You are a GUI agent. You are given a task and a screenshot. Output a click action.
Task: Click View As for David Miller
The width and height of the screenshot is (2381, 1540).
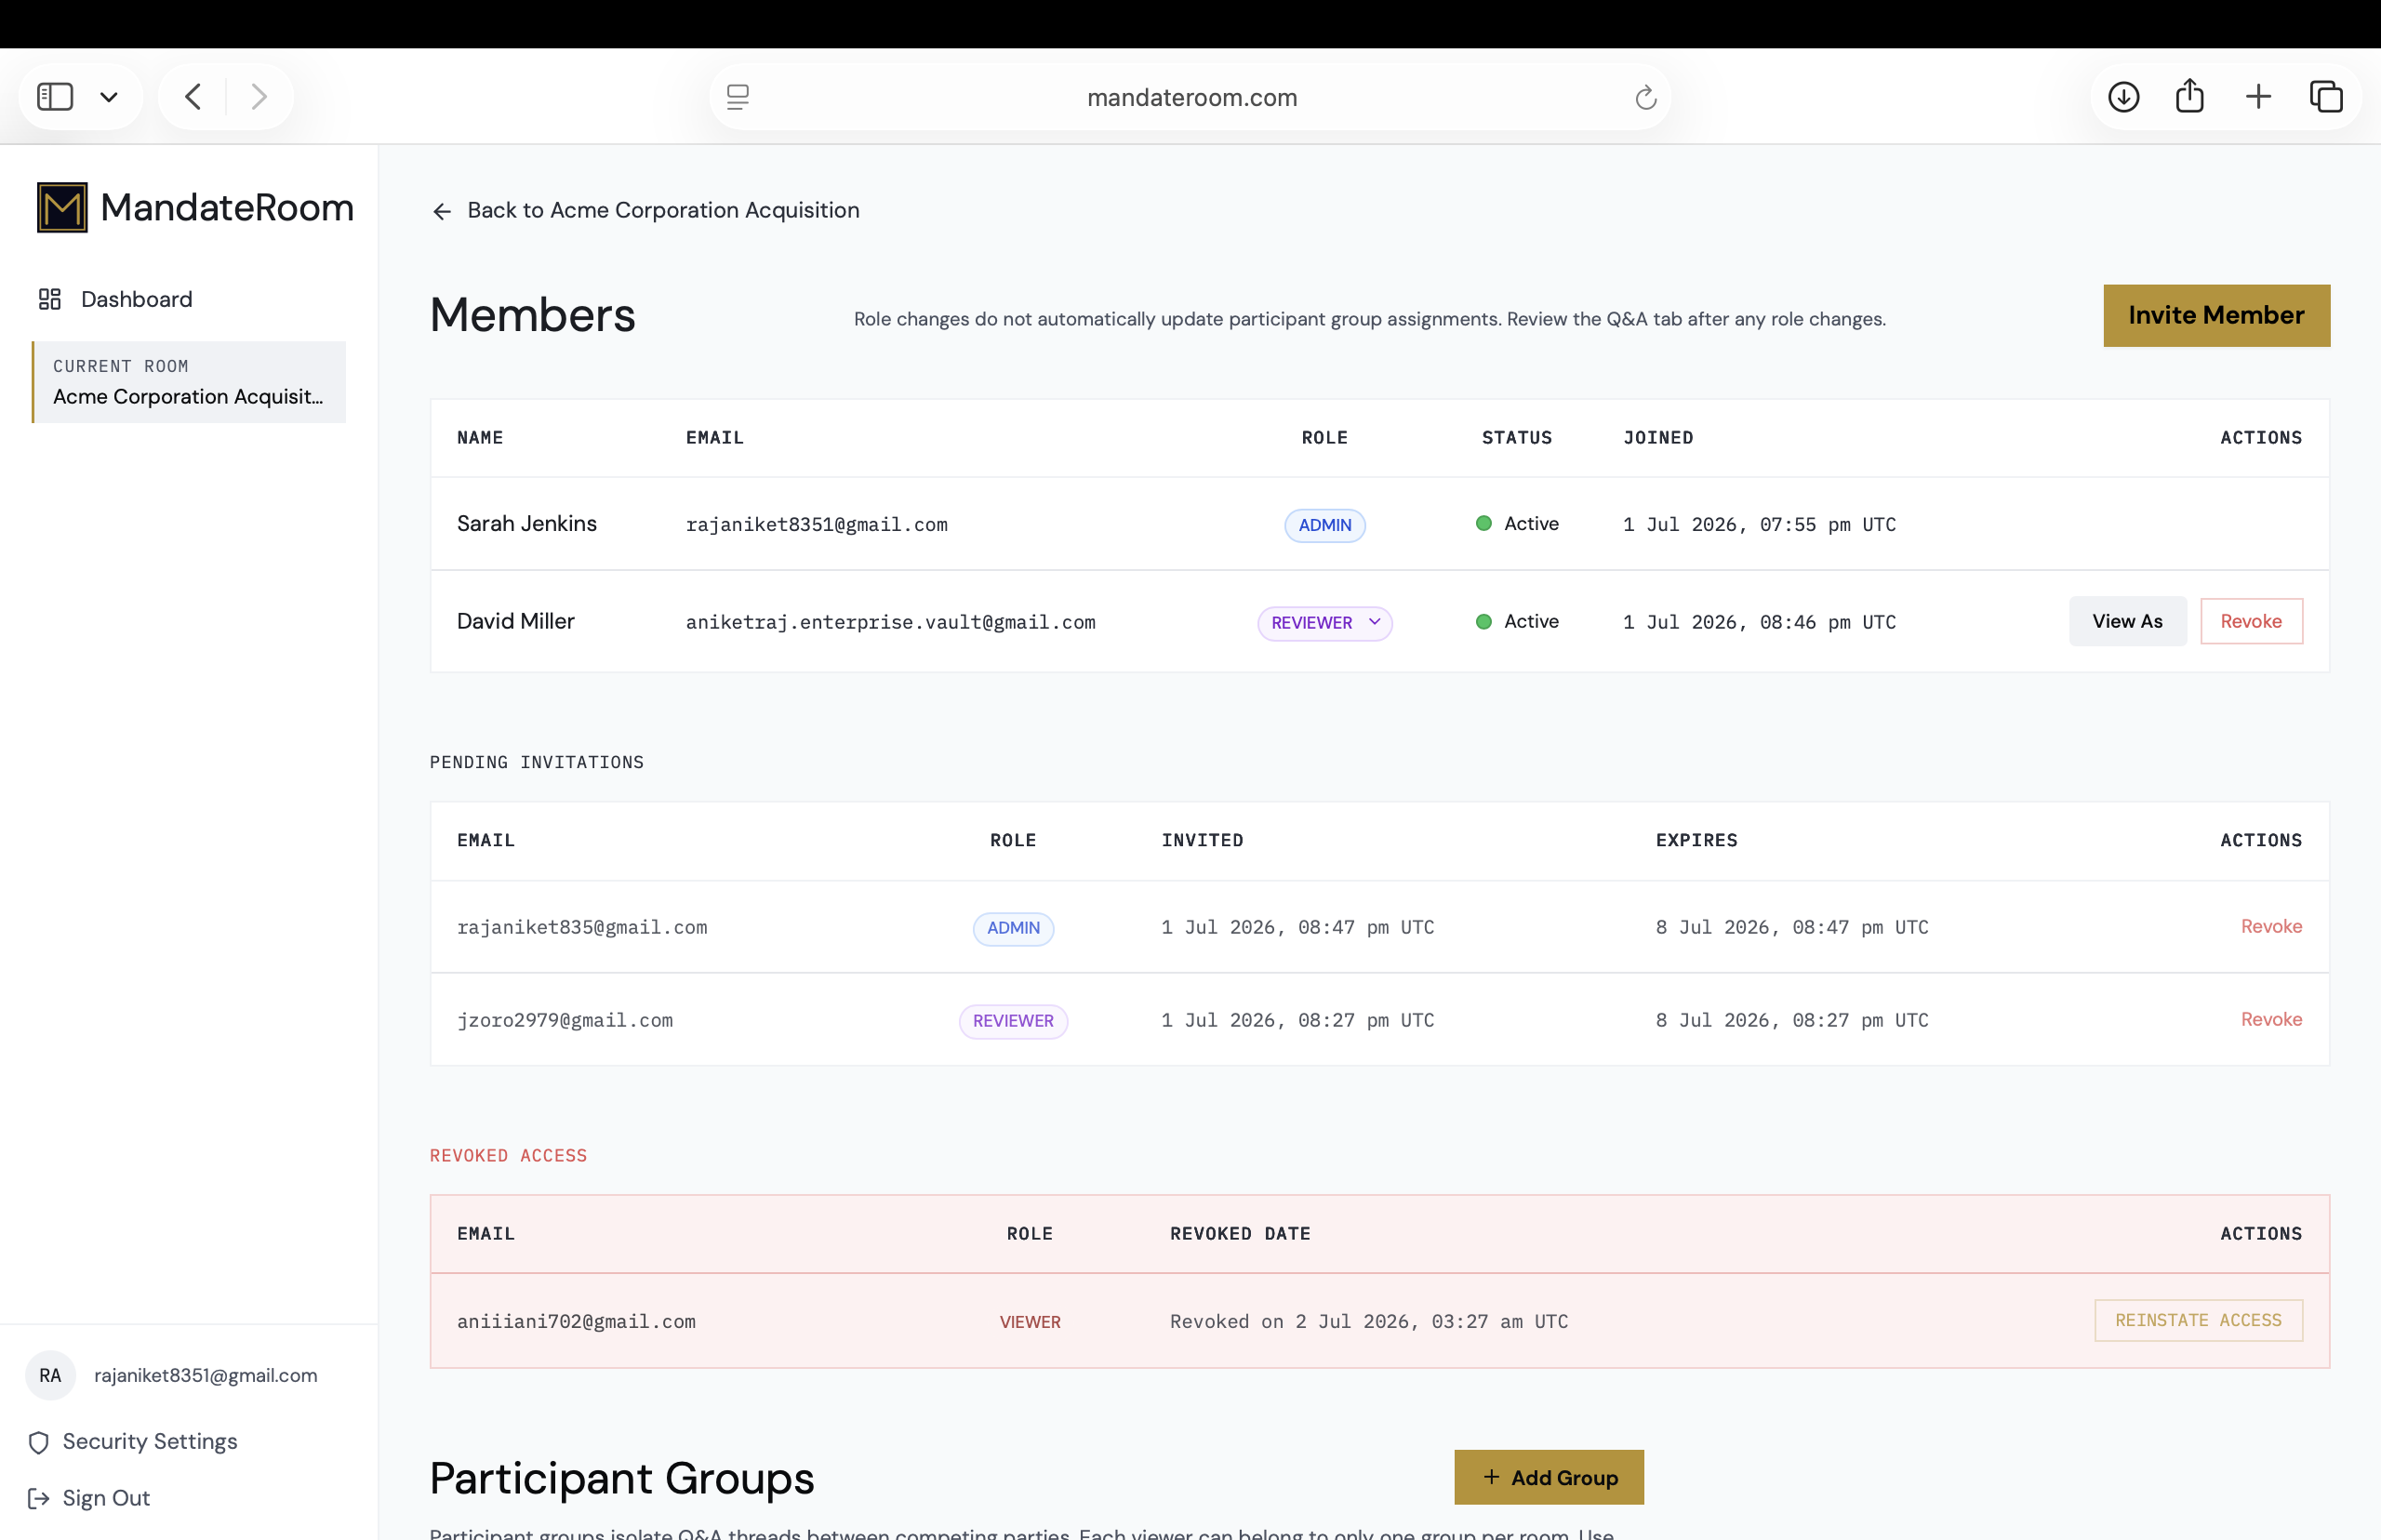2127,621
